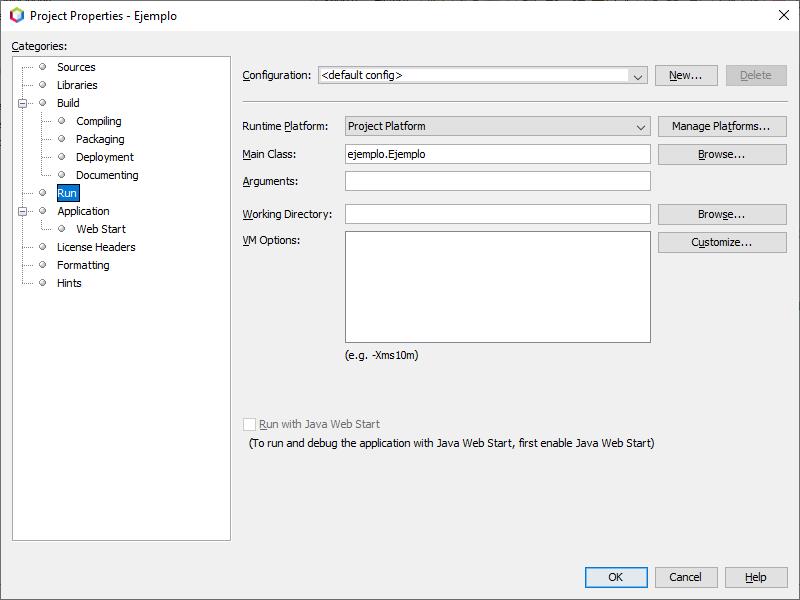Click into Working Directory field

(x=497, y=214)
